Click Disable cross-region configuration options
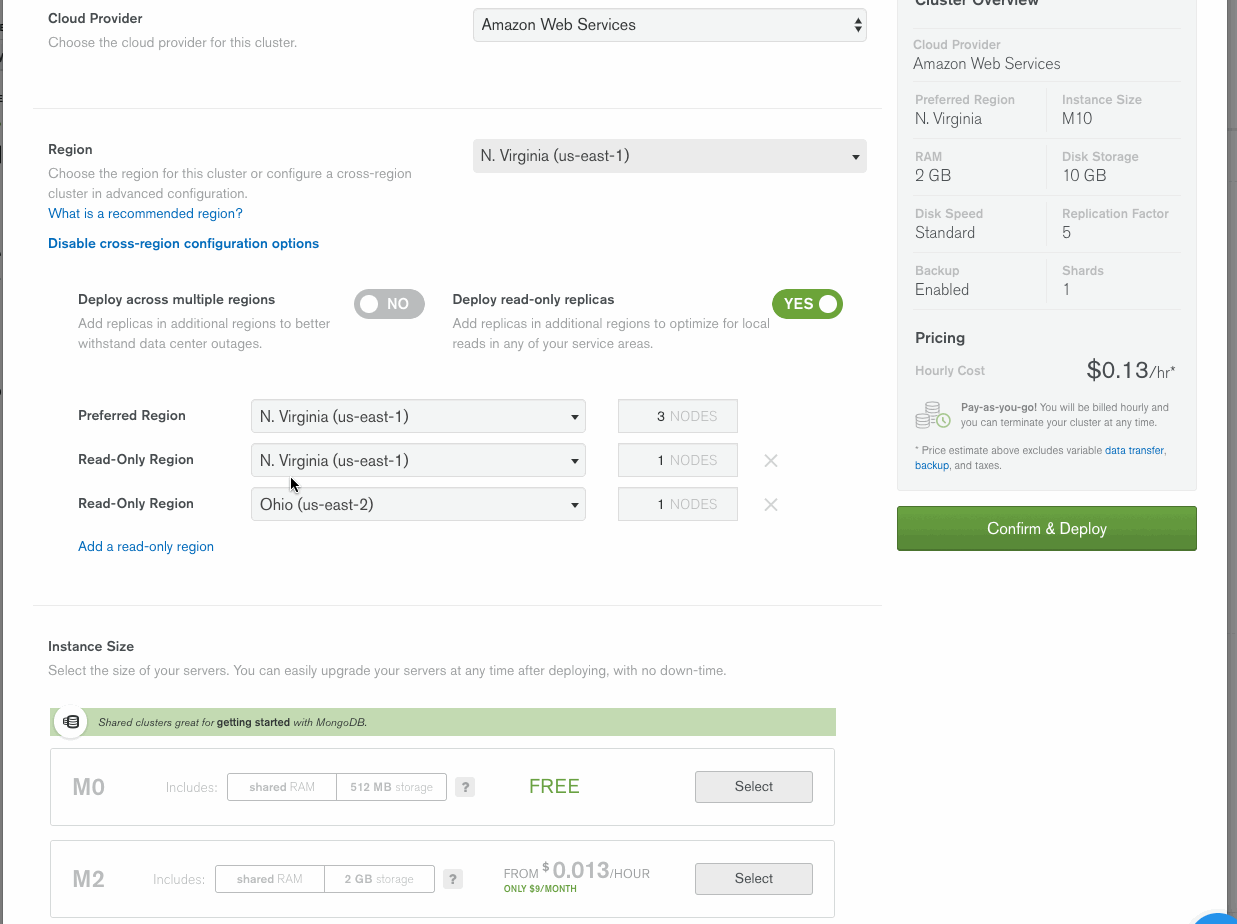This screenshot has width=1237, height=924. point(183,243)
